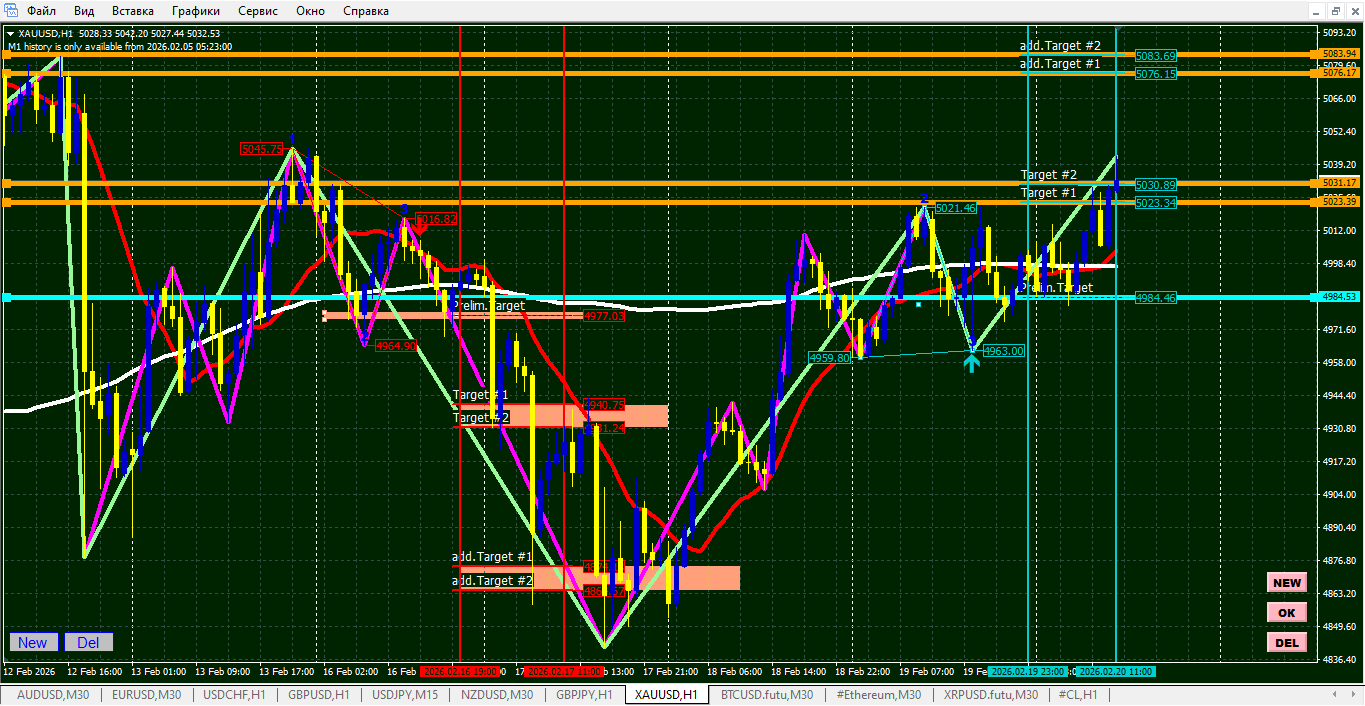Open the Файл menu
Image resolution: width=1365 pixels, height=706 pixels.
click(x=41, y=11)
